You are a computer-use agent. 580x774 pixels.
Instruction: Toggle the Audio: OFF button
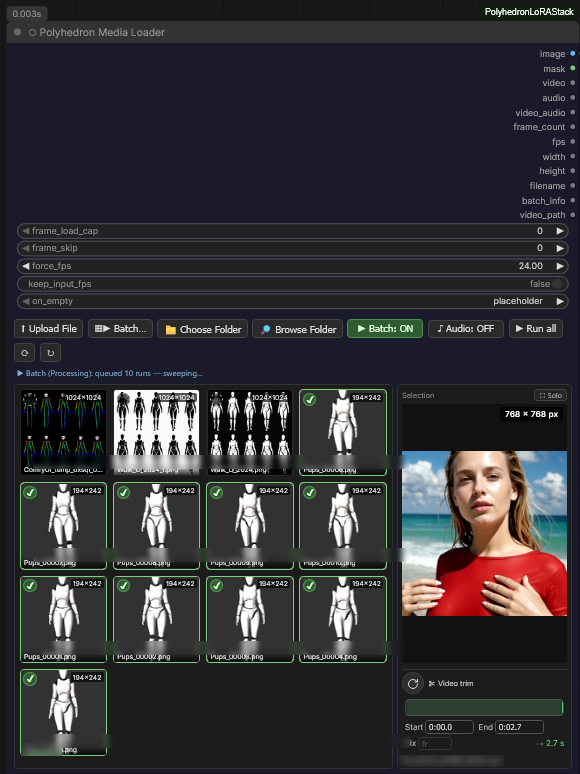(465, 329)
